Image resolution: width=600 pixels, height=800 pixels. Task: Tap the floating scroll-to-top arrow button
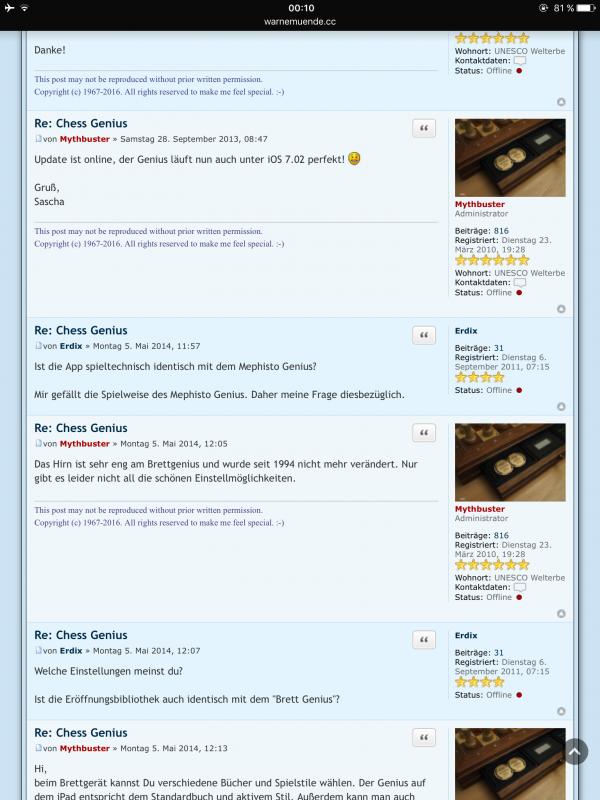[x=576, y=752]
